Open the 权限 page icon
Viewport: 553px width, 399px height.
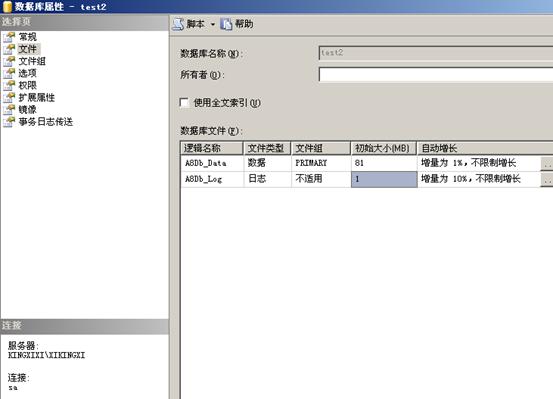click(9, 85)
